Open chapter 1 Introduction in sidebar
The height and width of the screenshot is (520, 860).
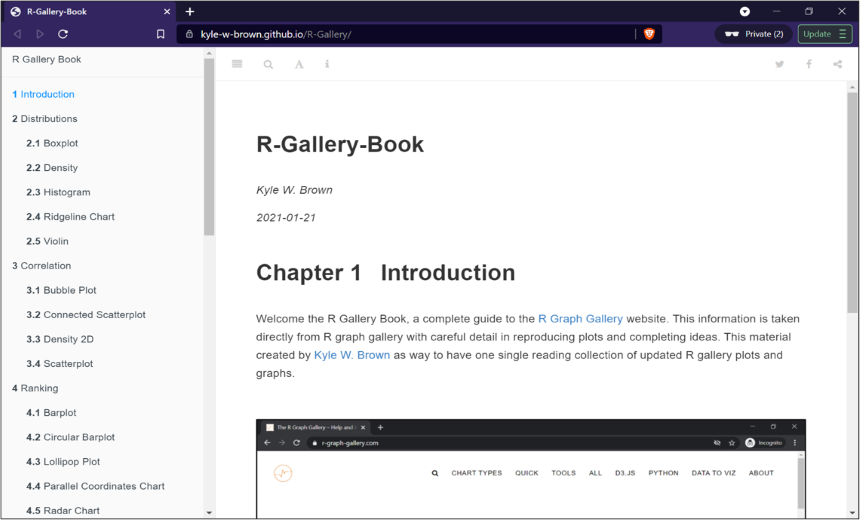(43, 94)
